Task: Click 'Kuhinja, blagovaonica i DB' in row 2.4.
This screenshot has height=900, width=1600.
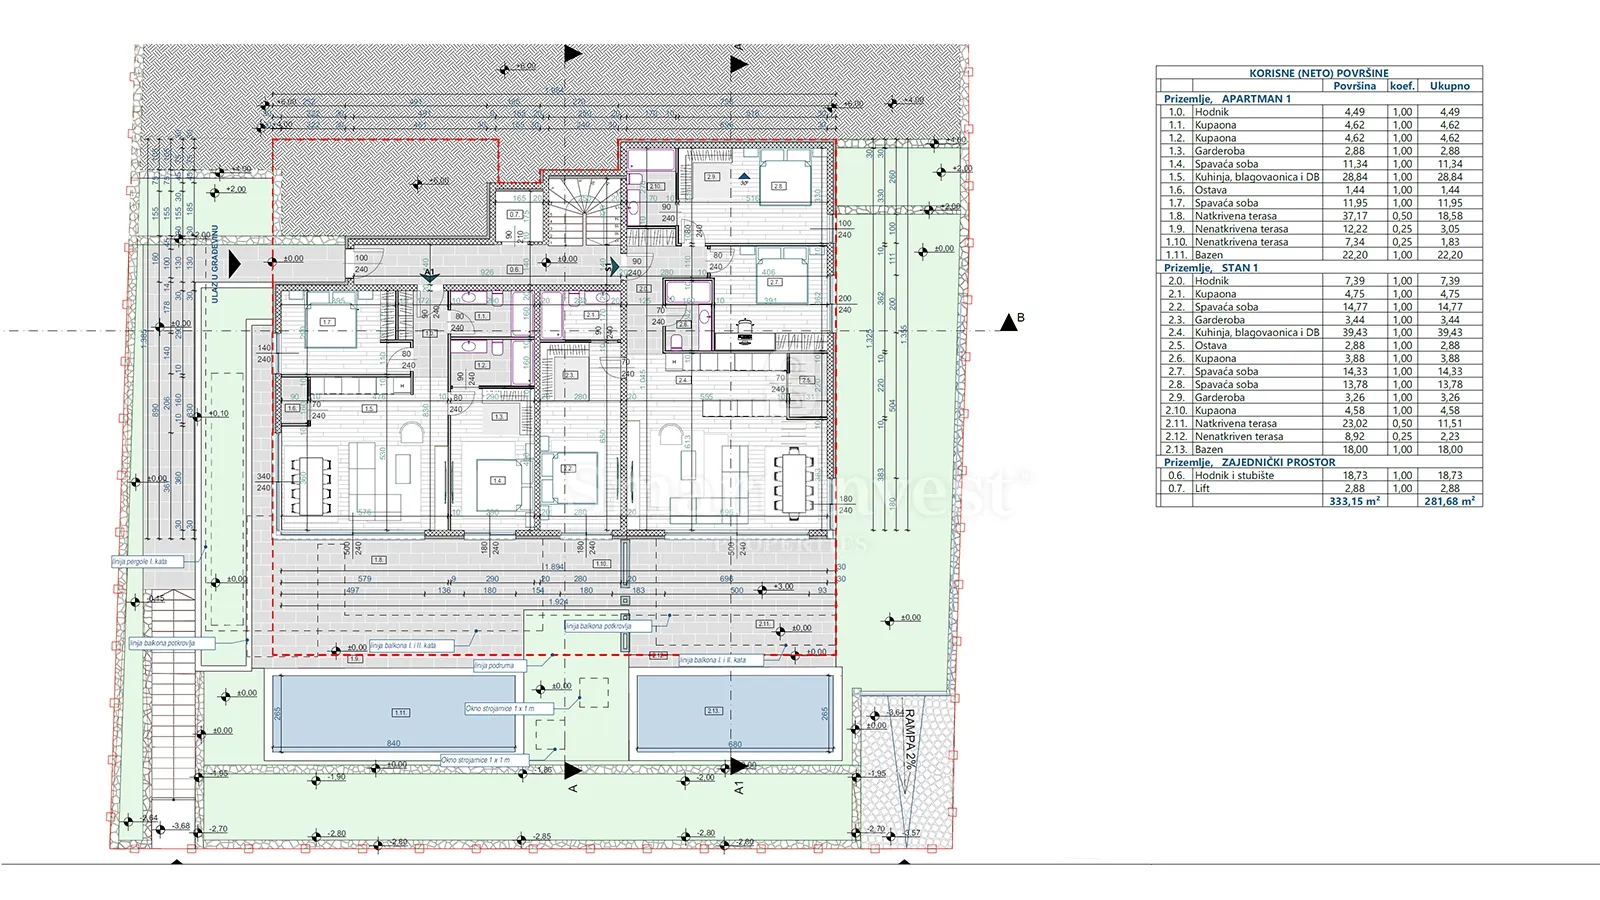Action: coord(1257,333)
